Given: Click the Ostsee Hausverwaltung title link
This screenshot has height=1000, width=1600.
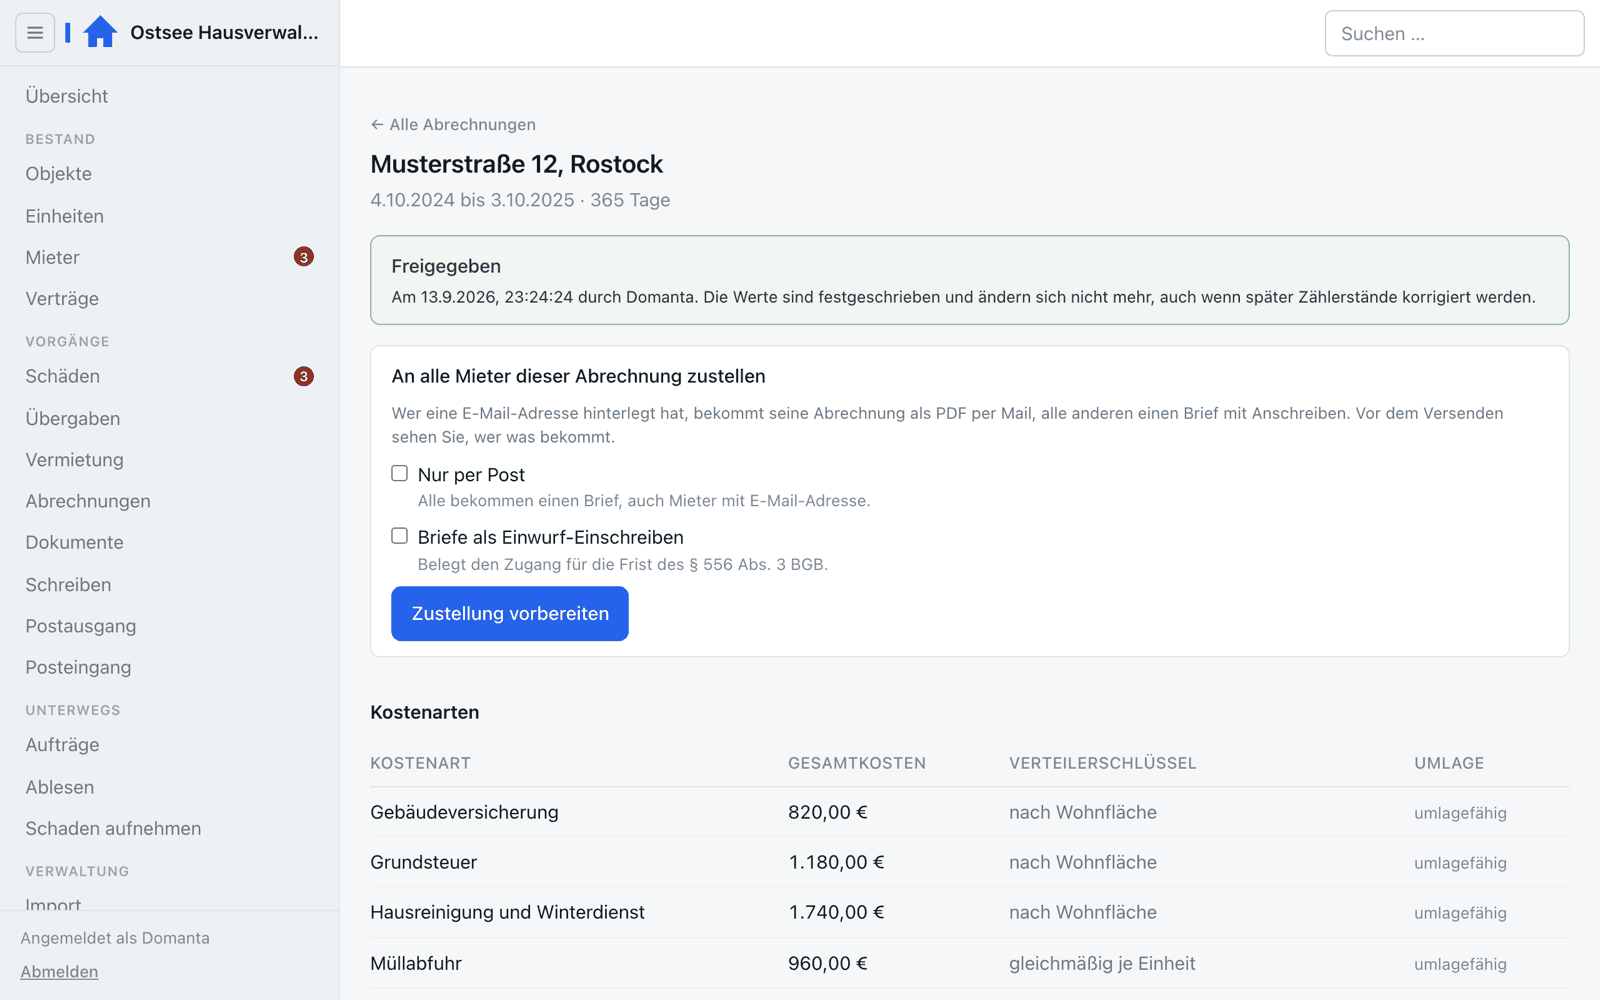Looking at the screenshot, I should tap(224, 33).
